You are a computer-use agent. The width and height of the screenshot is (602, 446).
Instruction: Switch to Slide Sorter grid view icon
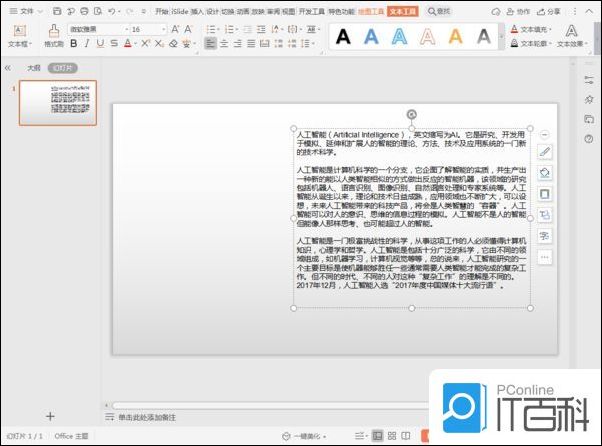click(x=392, y=436)
